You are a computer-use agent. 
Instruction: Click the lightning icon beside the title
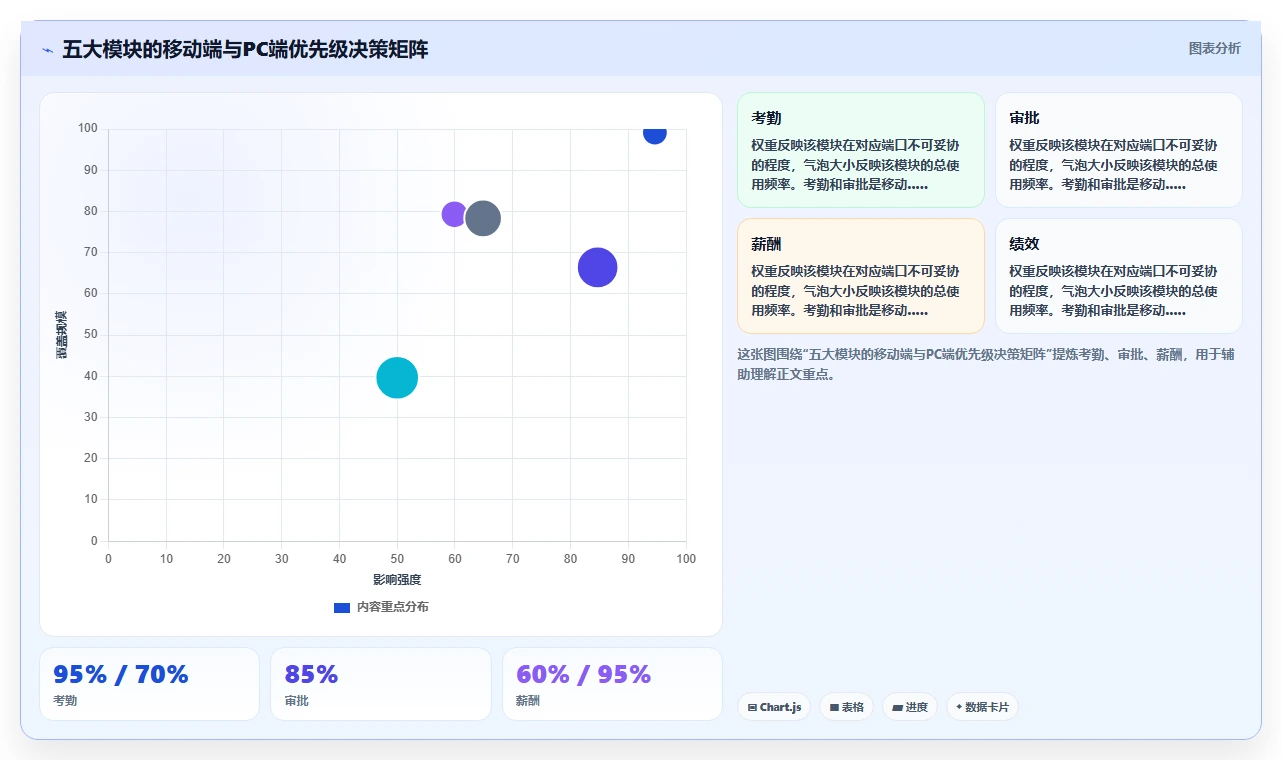[47, 50]
